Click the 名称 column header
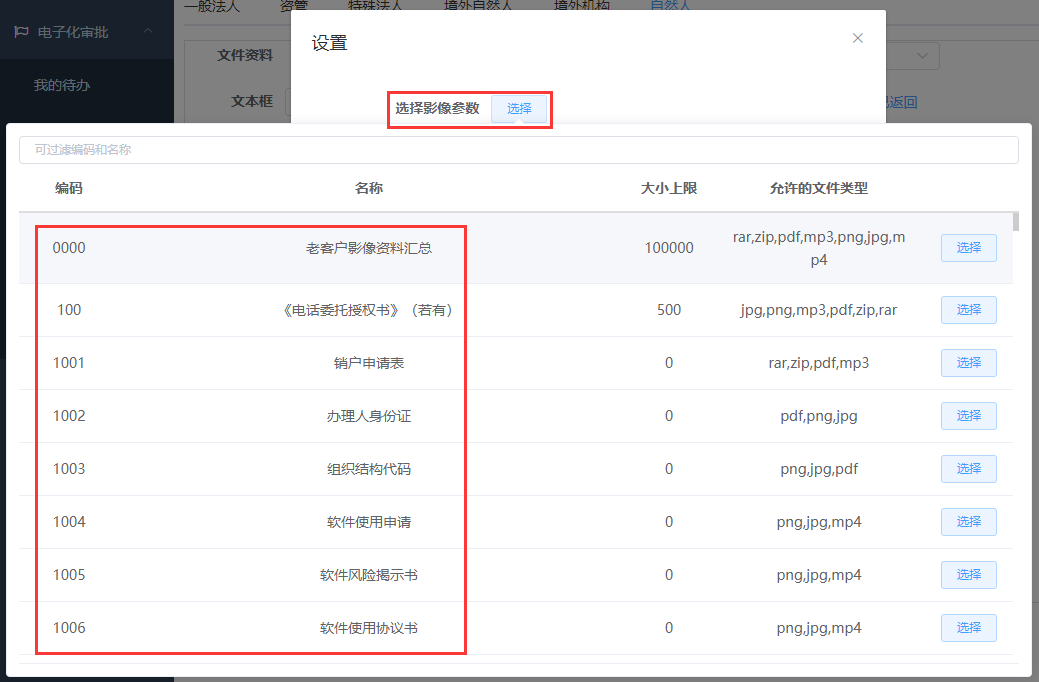1039x682 pixels. coord(368,188)
